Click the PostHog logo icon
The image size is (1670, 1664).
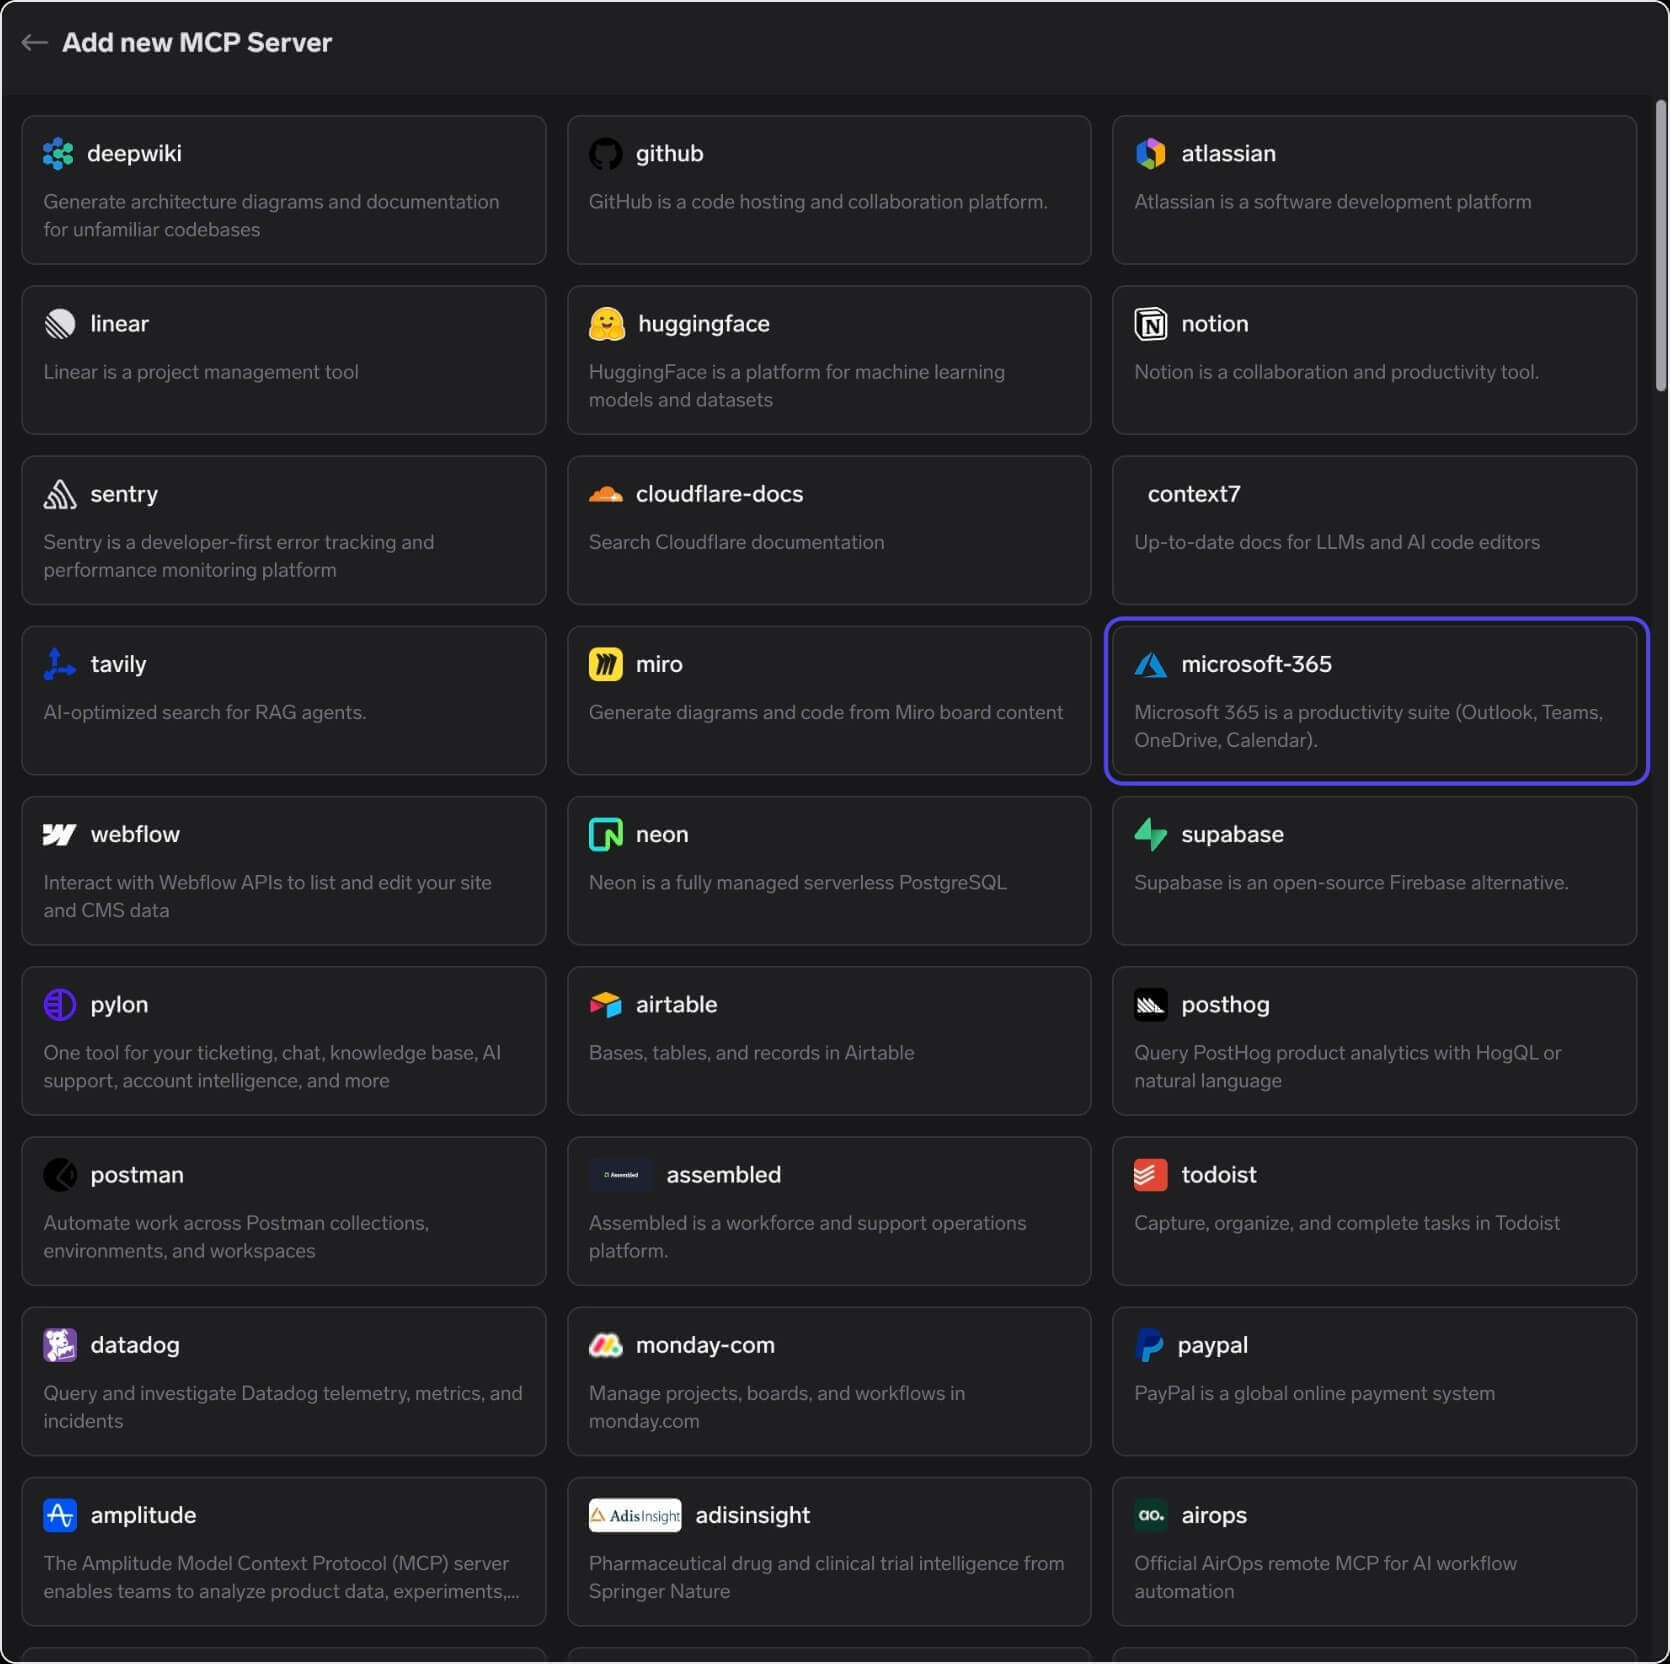click(x=1151, y=1004)
